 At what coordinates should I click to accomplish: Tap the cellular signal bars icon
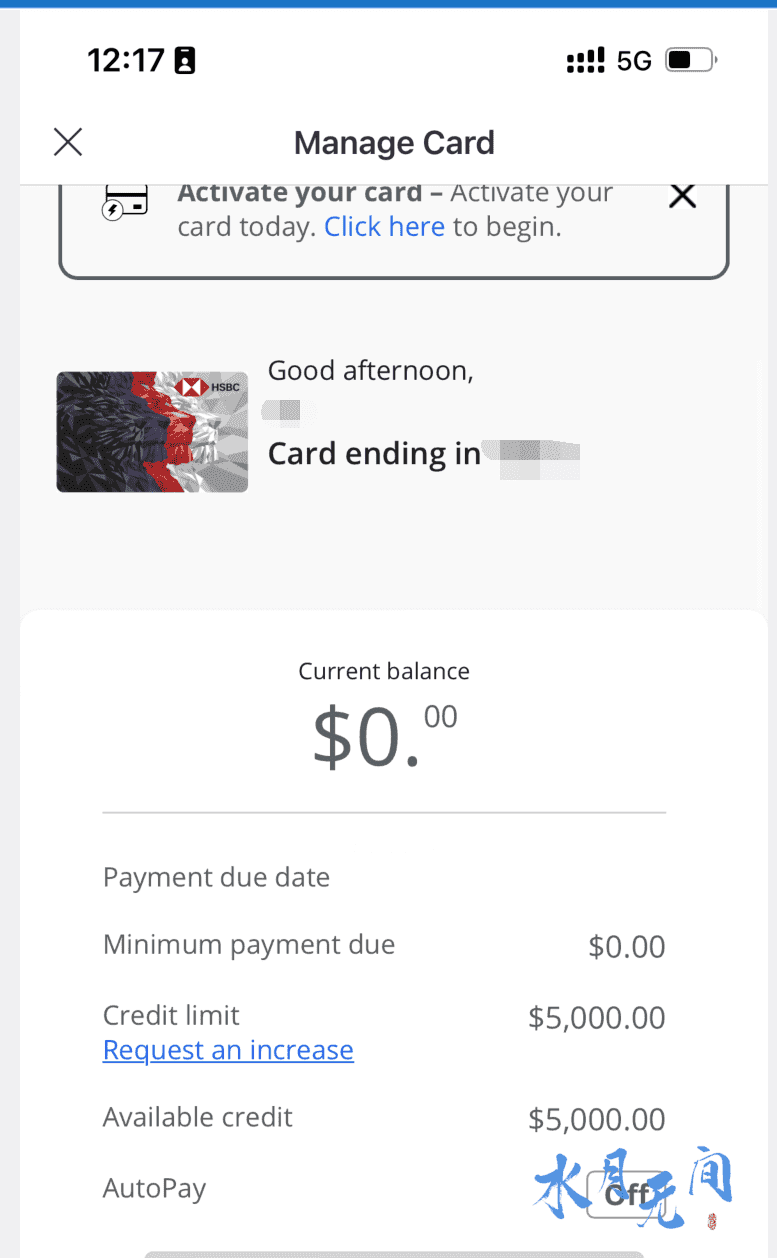tap(585, 61)
